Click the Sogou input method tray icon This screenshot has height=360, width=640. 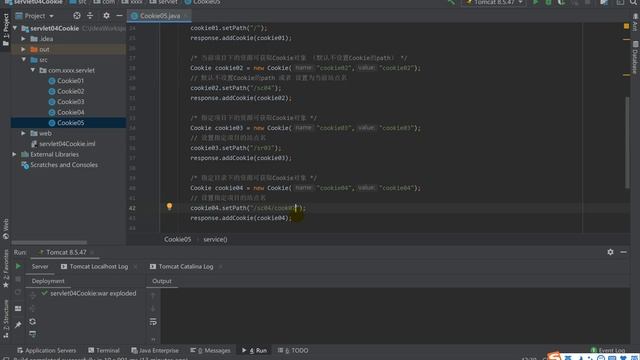point(554,356)
